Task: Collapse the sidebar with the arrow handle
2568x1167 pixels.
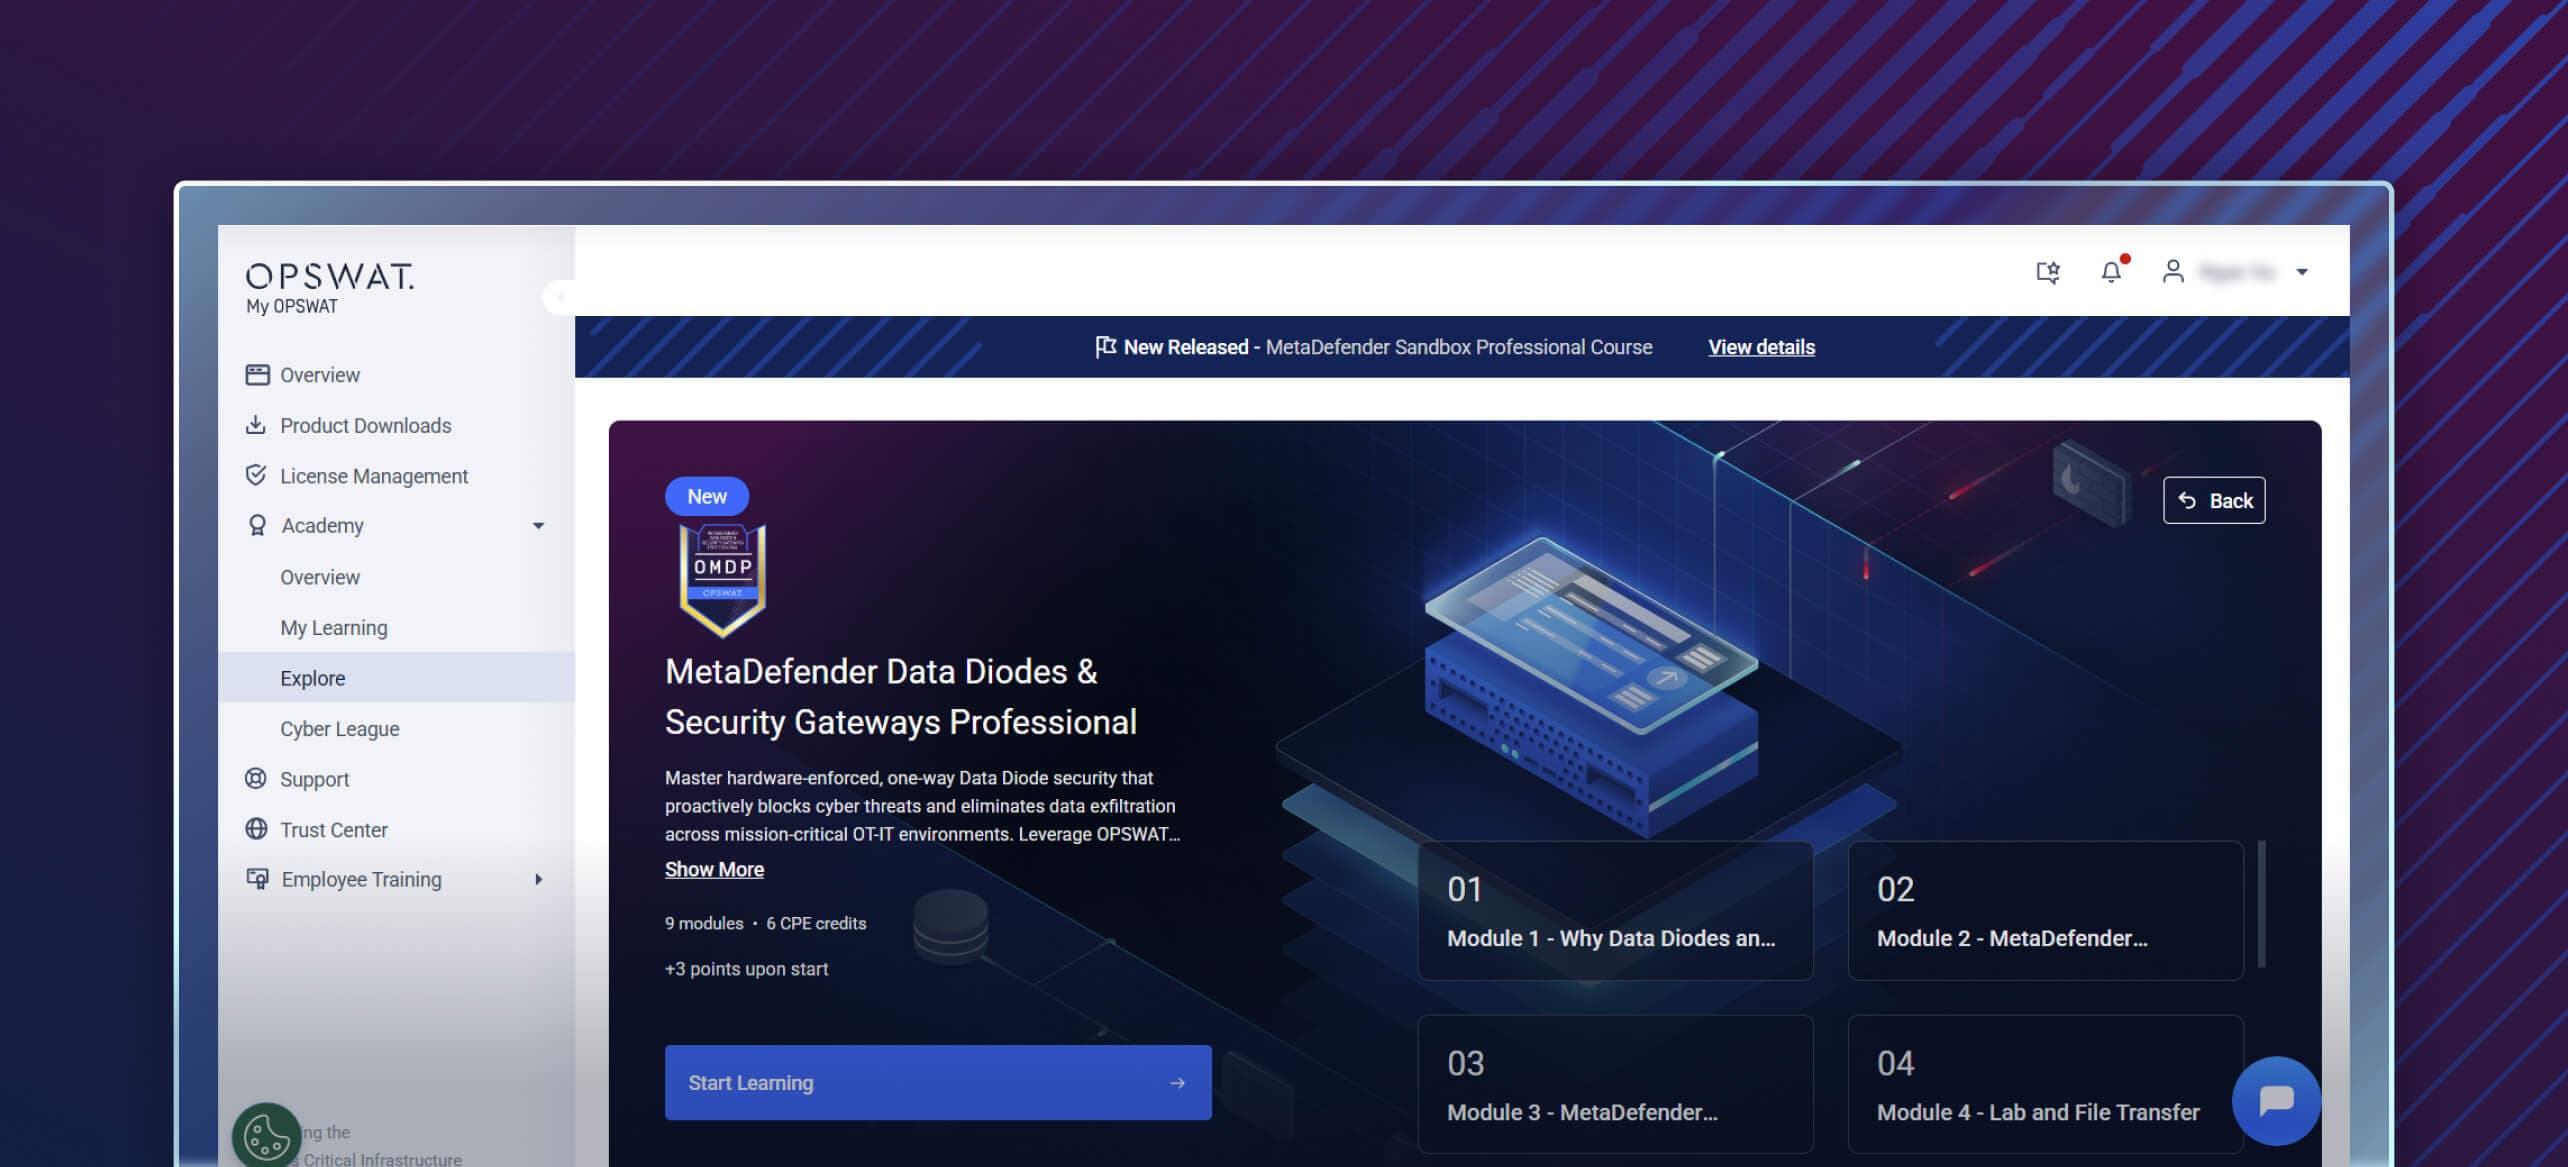Action: pyautogui.click(x=559, y=296)
